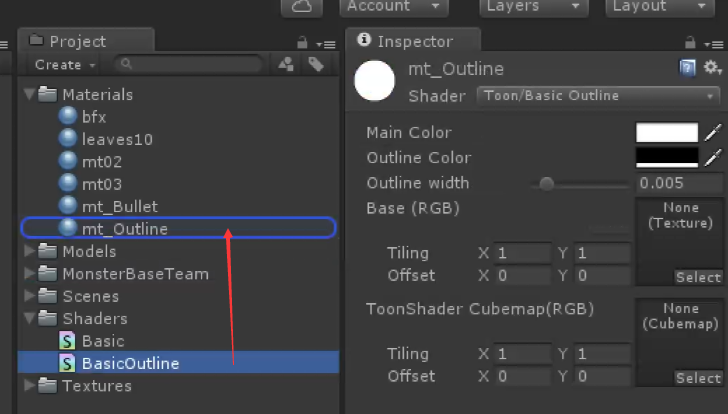728x414 pixels.
Task: Open the Create dropdown in Project
Action: pyautogui.click(x=65, y=65)
